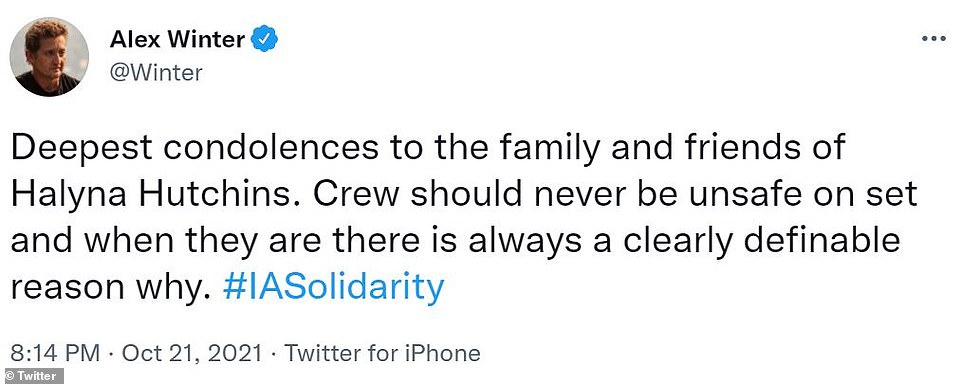Image resolution: width=962 pixels, height=384 pixels.
Task: Open the Oct 21, 2021 date link
Action: pyautogui.click(x=191, y=353)
